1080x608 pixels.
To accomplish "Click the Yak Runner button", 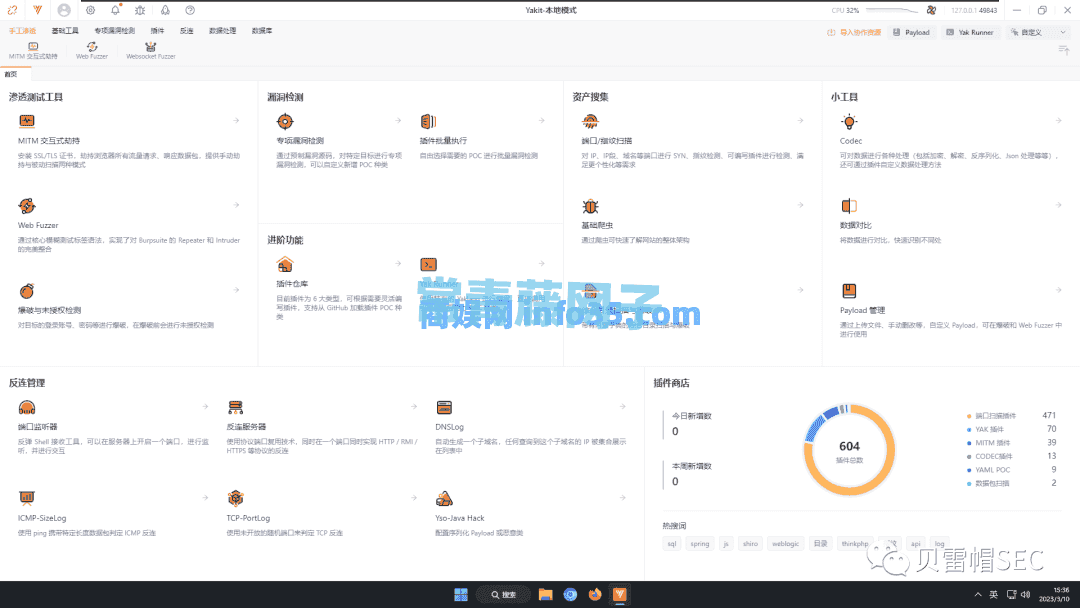I will pyautogui.click(x=970, y=32).
